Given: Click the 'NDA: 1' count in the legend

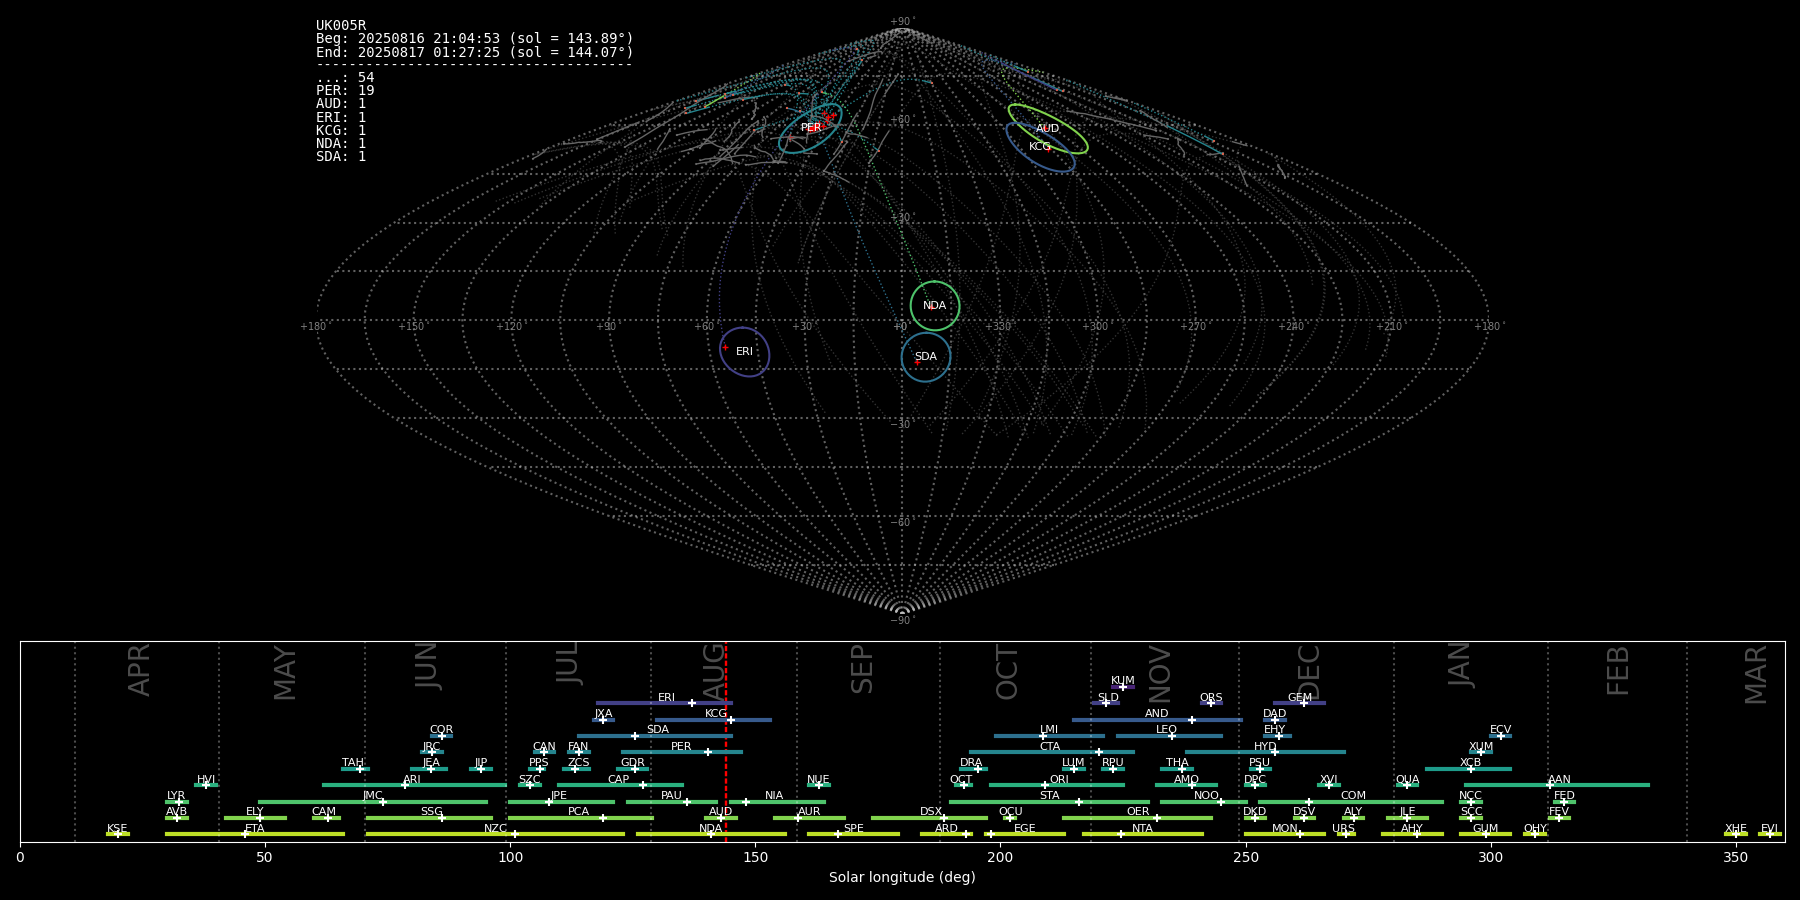Looking at the screenshot, I should coord(341,144).
